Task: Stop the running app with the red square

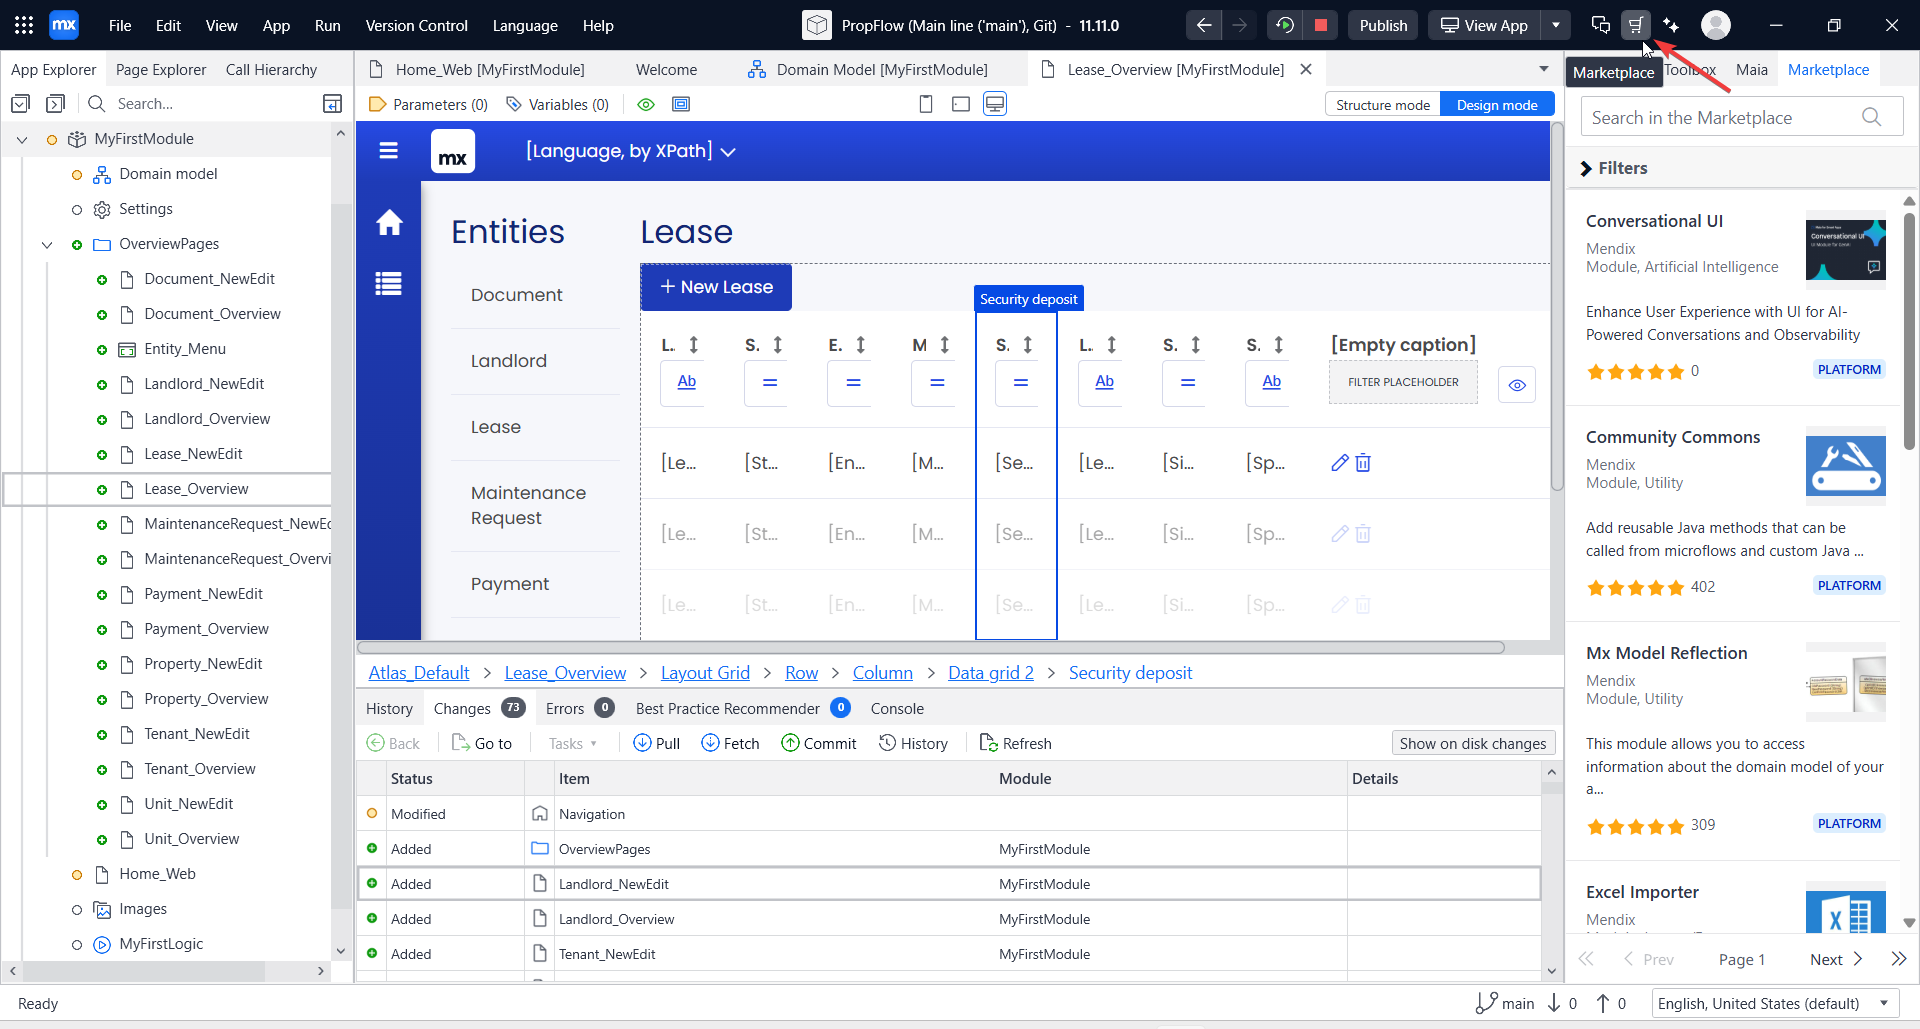Action: coord(1321,25)
